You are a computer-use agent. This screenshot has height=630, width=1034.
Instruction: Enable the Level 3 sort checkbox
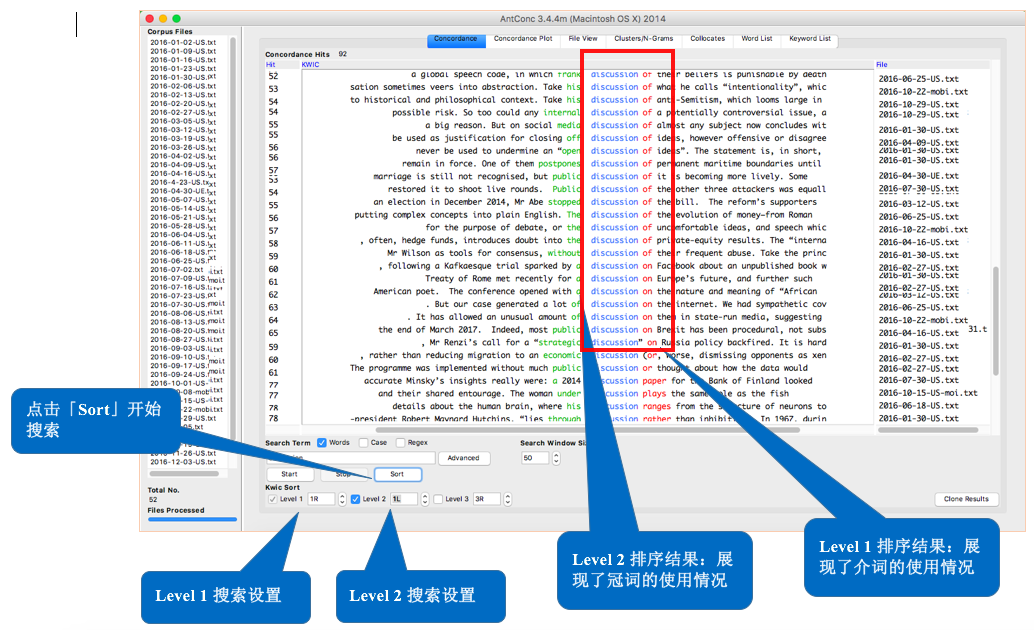pyautogui.click(x=438, y=499)
